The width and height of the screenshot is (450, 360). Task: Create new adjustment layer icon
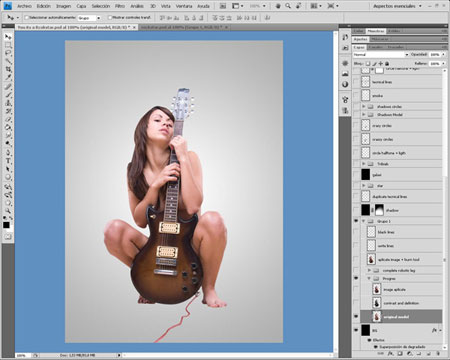coord(410,354)
